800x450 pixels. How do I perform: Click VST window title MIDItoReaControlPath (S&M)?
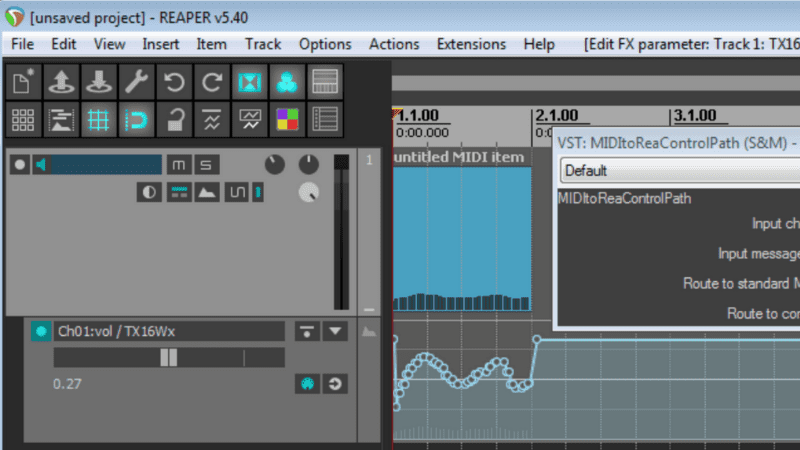pos(672,143)
